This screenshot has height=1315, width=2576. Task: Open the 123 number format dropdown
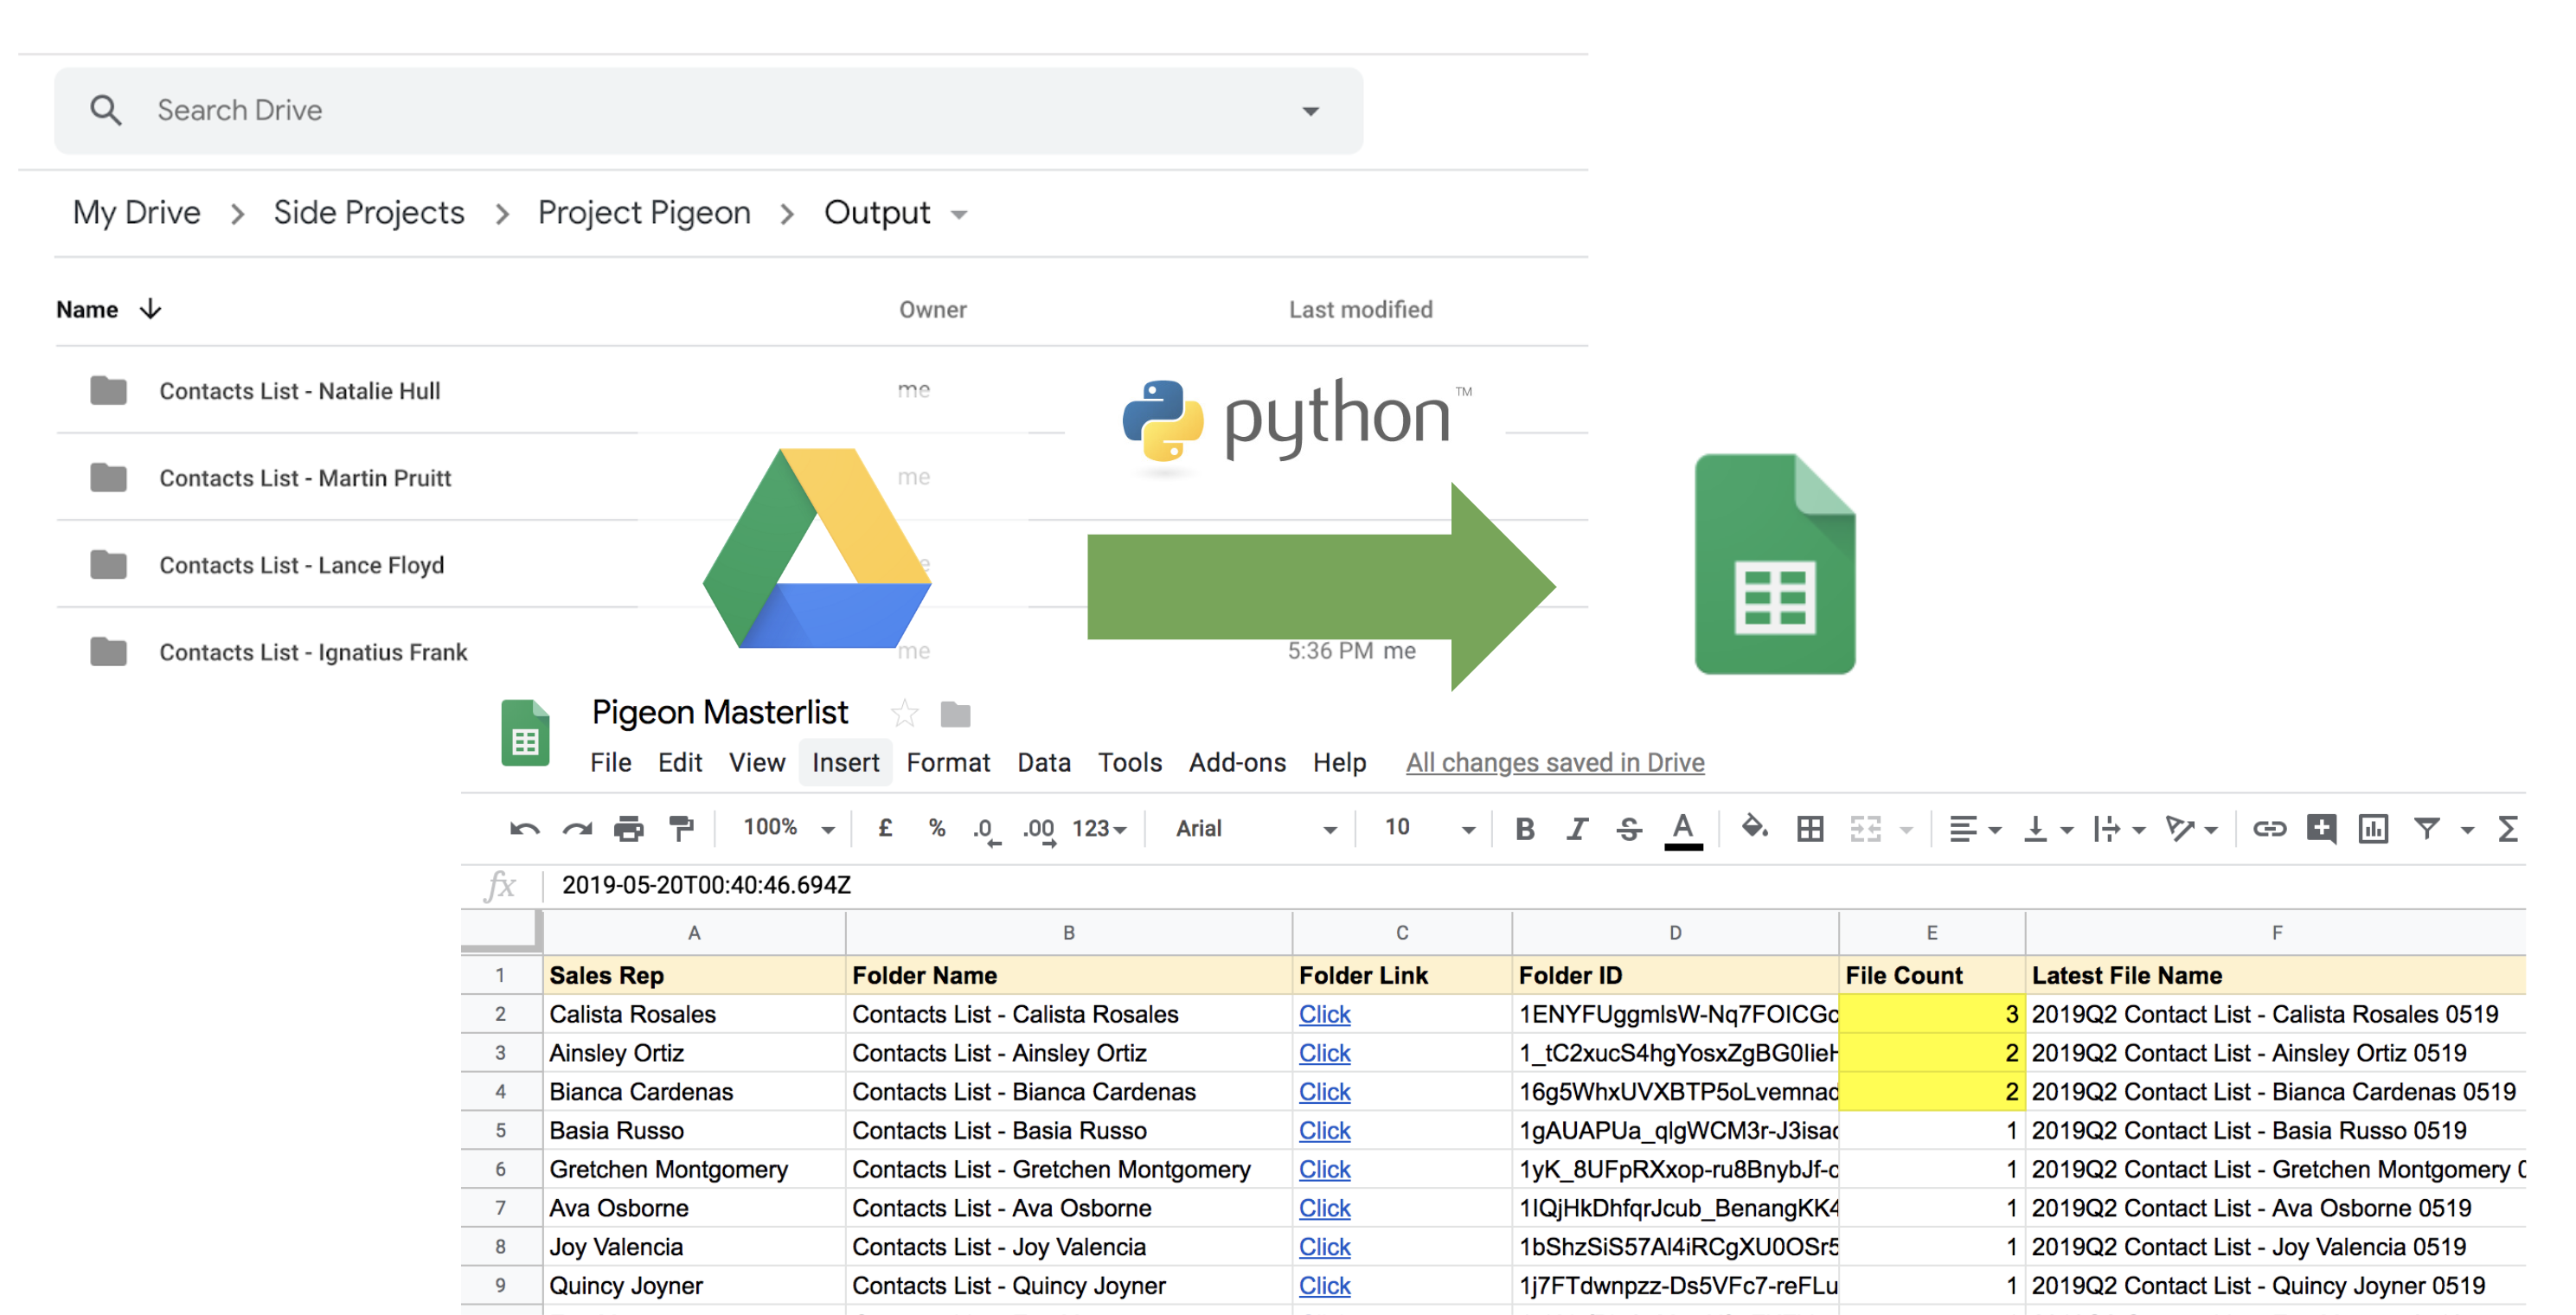point(1099,828)
